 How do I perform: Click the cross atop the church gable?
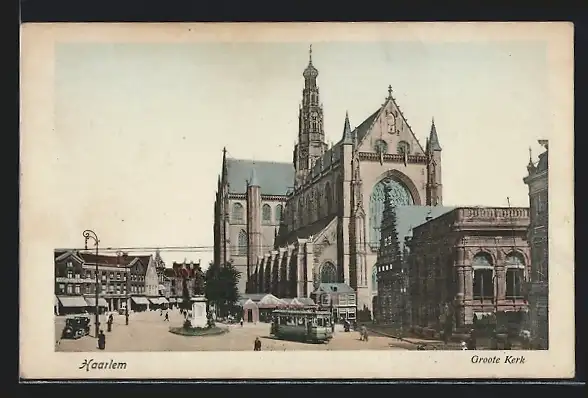tap(390, 90)
